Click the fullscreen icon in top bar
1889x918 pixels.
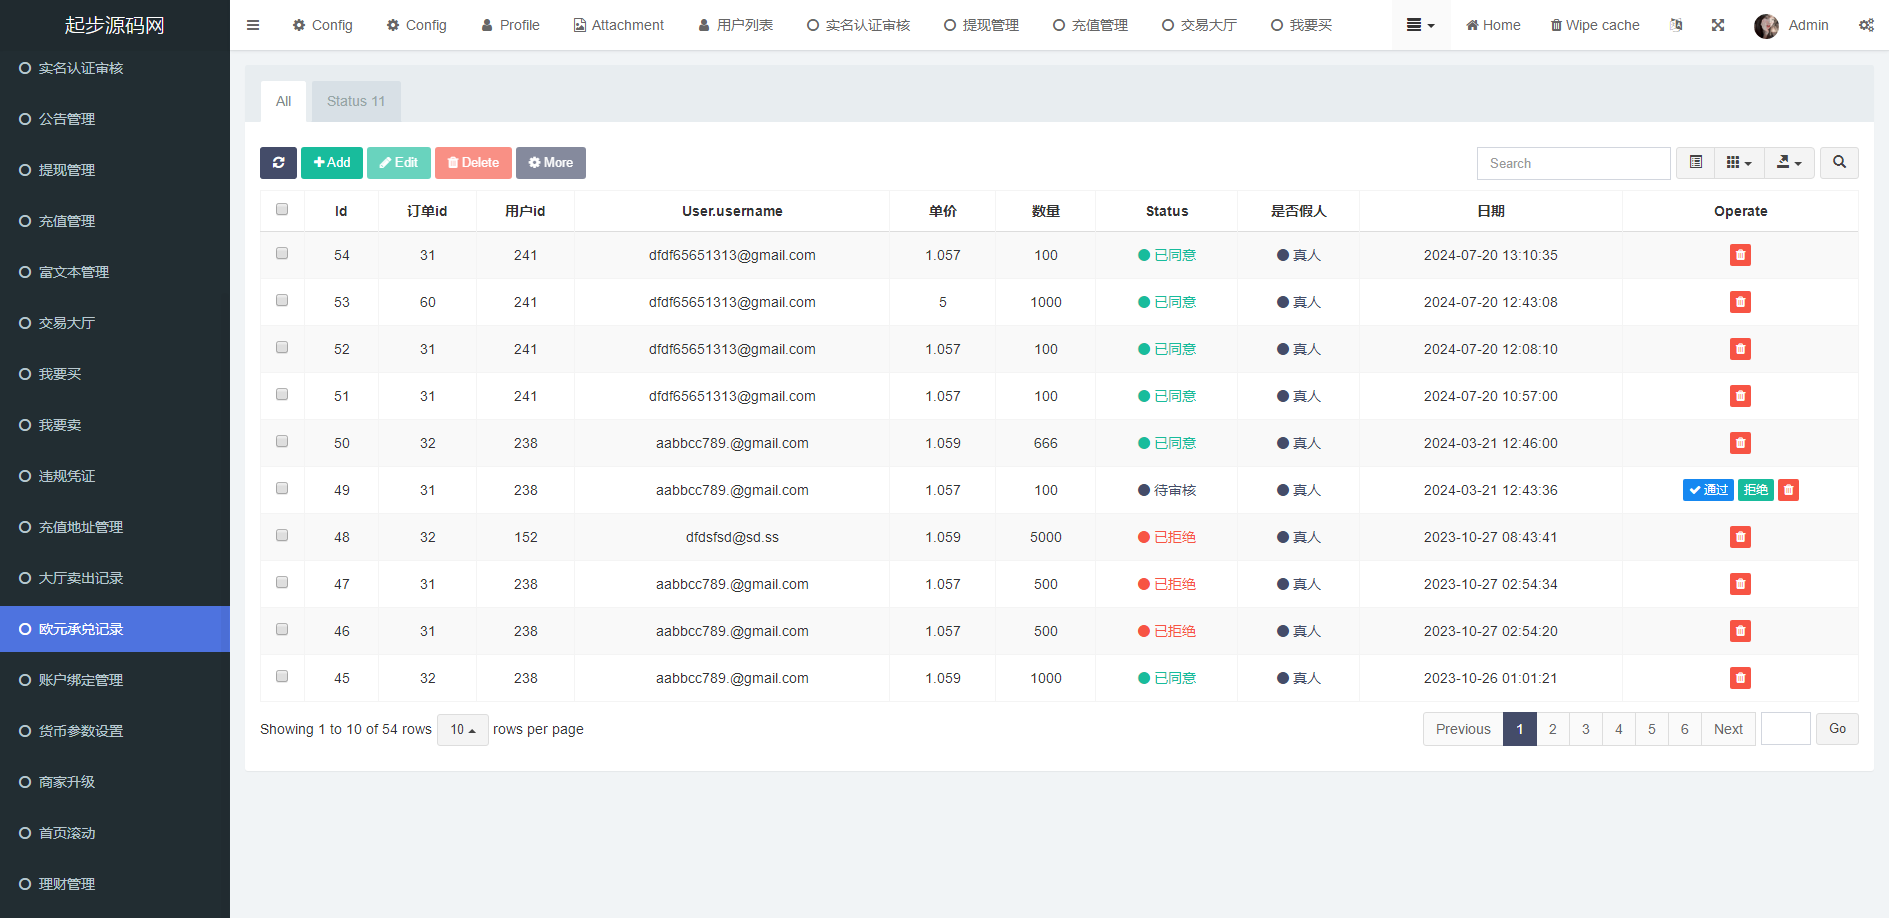1718,25
